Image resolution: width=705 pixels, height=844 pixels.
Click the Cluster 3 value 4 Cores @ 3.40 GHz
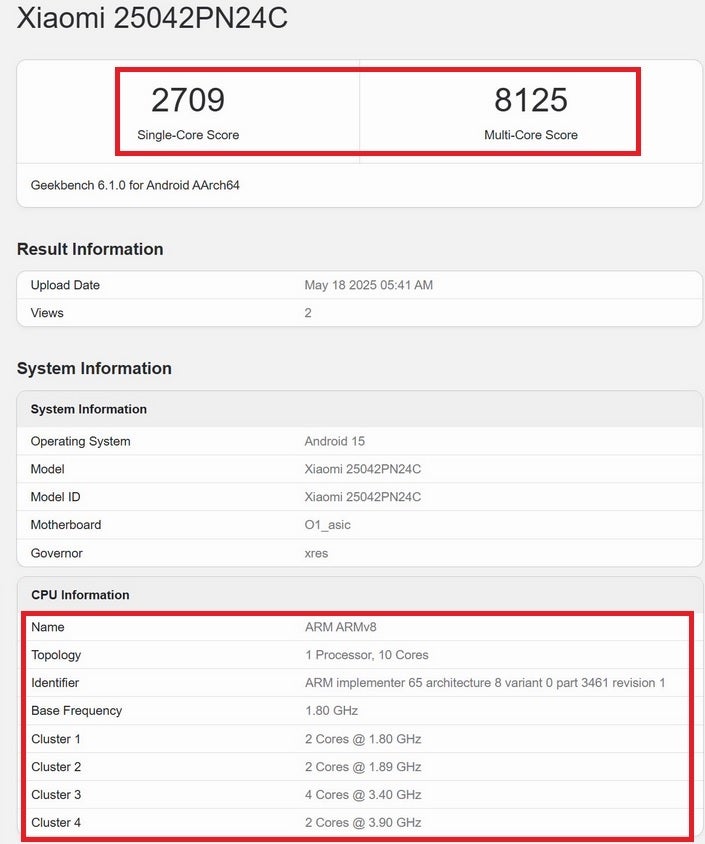[x=363, y=795]
